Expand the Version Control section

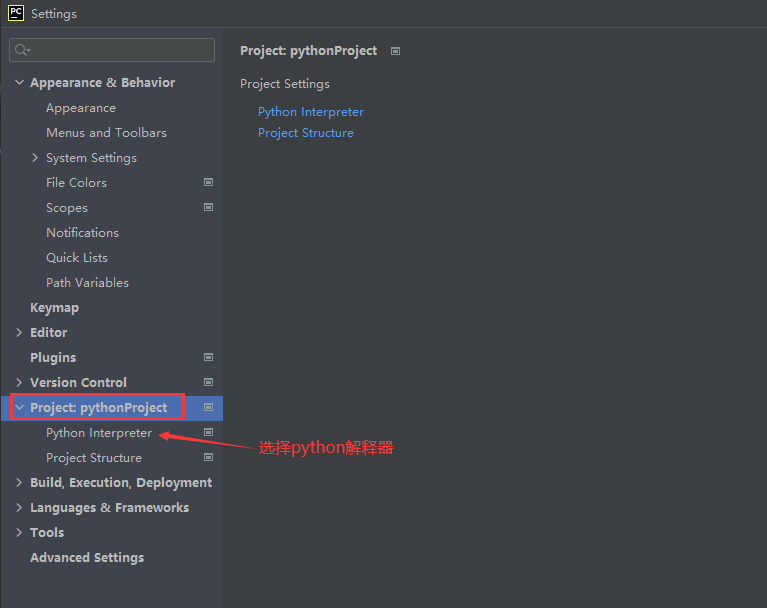point(19,383)
